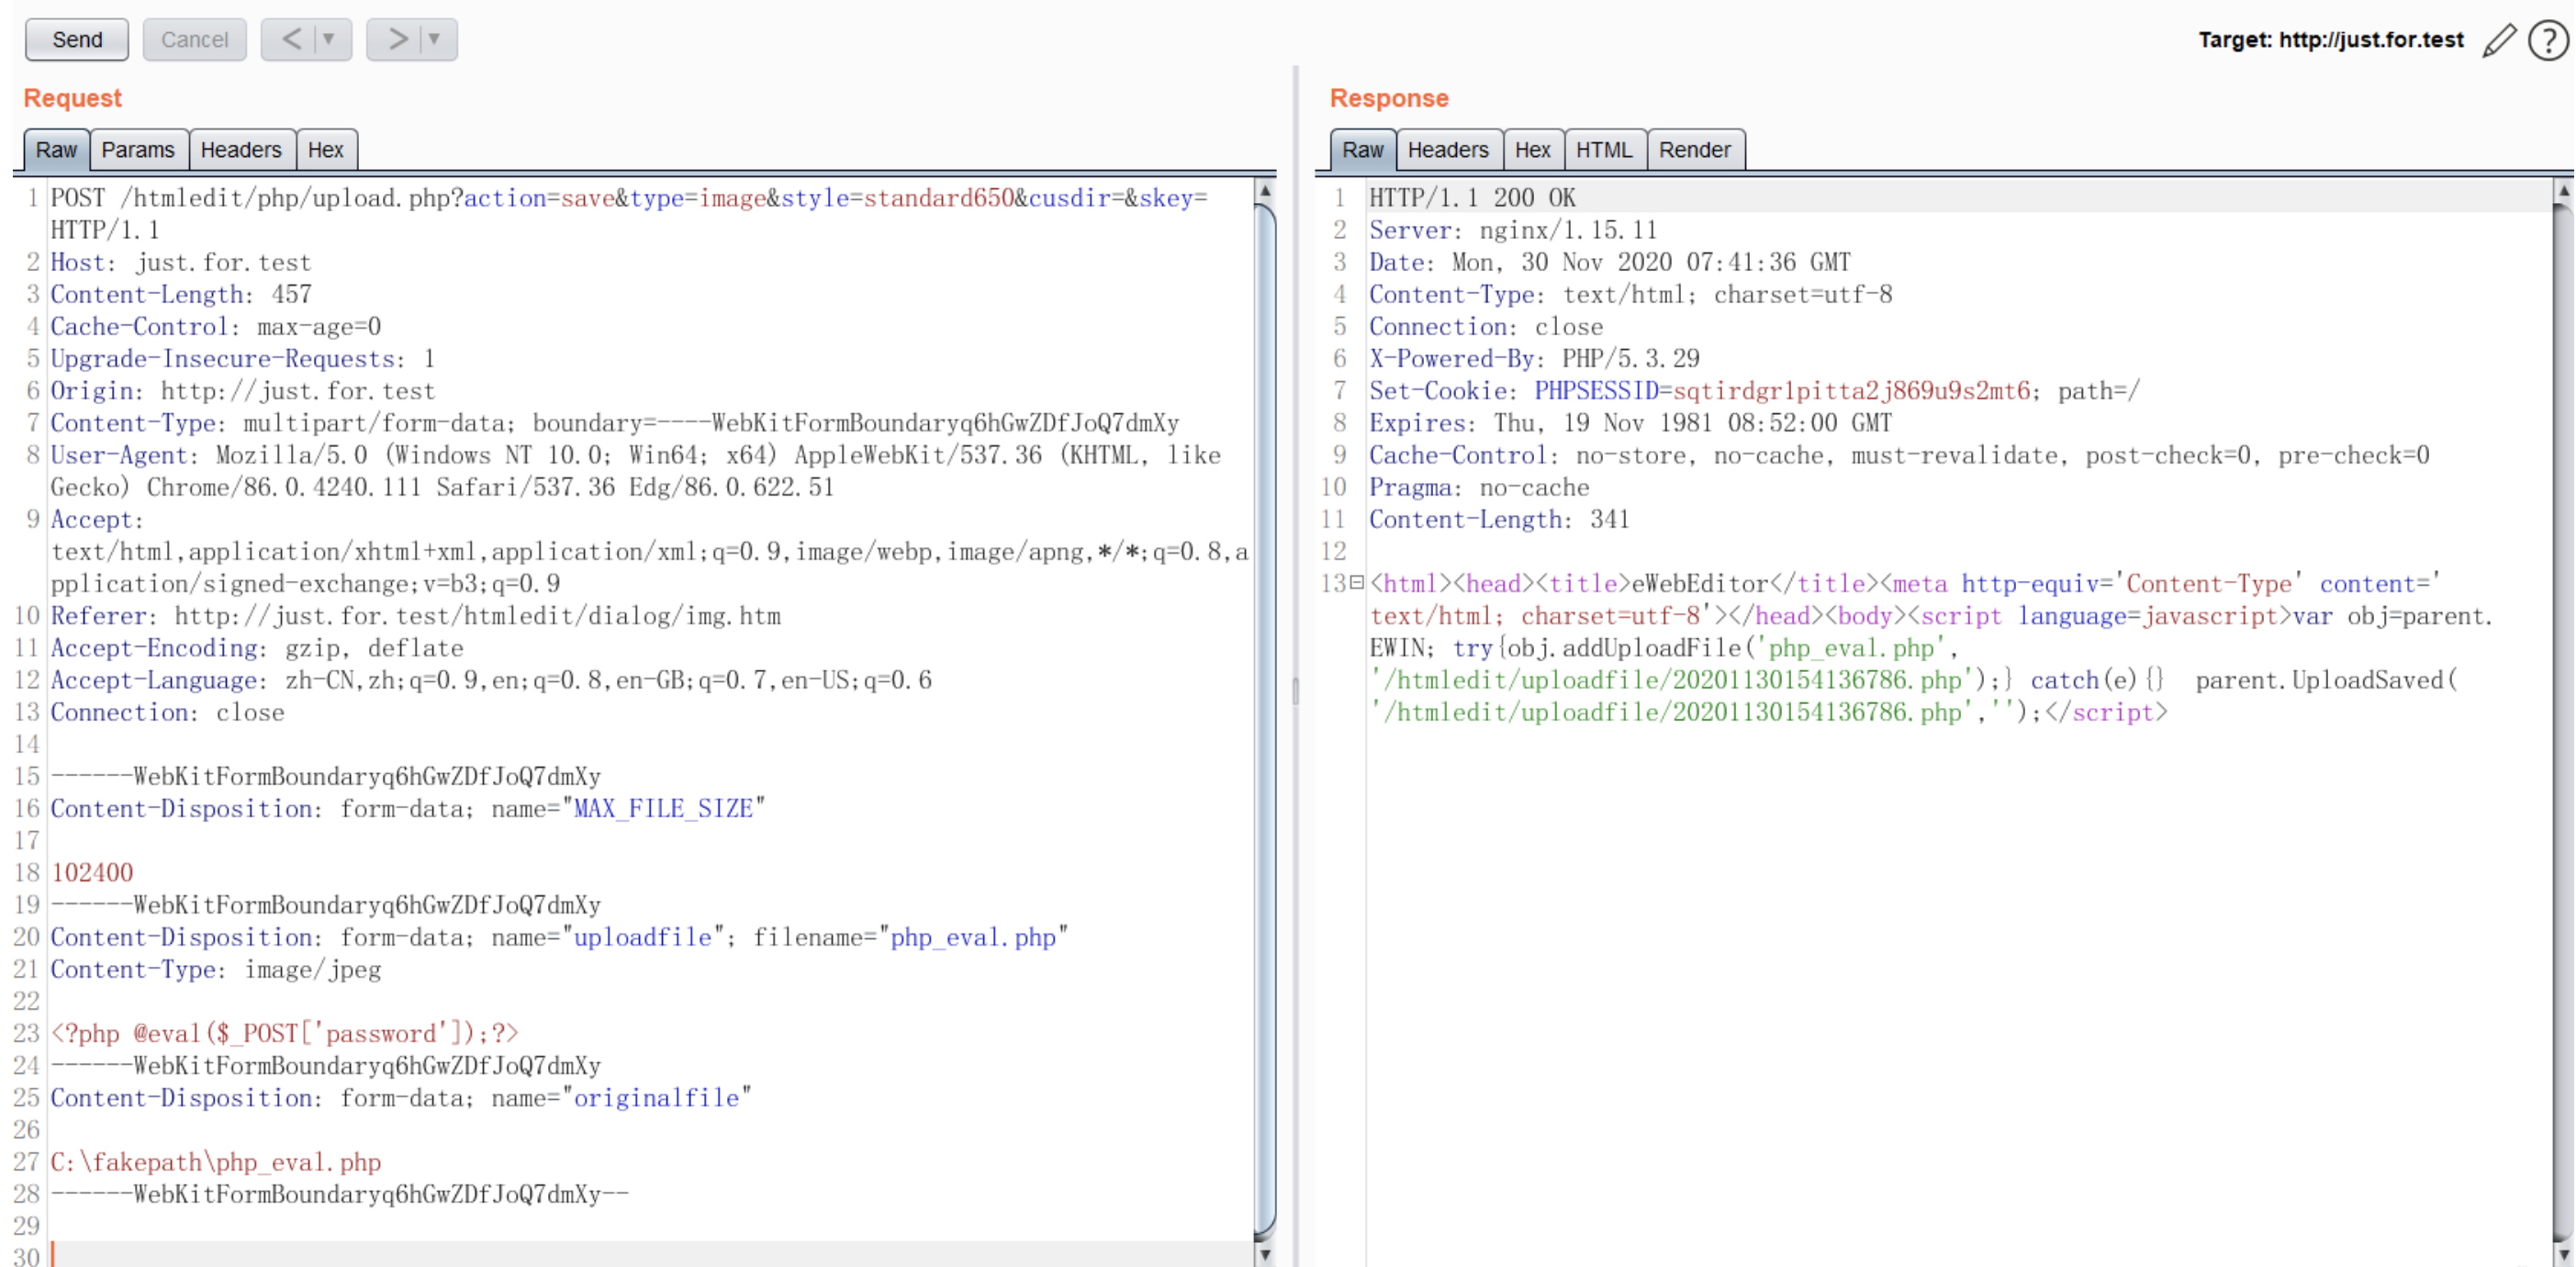This screenshot has width=2576, height=1267.
Task: Switch to the Request Hex tab
Action: point(326,150)
